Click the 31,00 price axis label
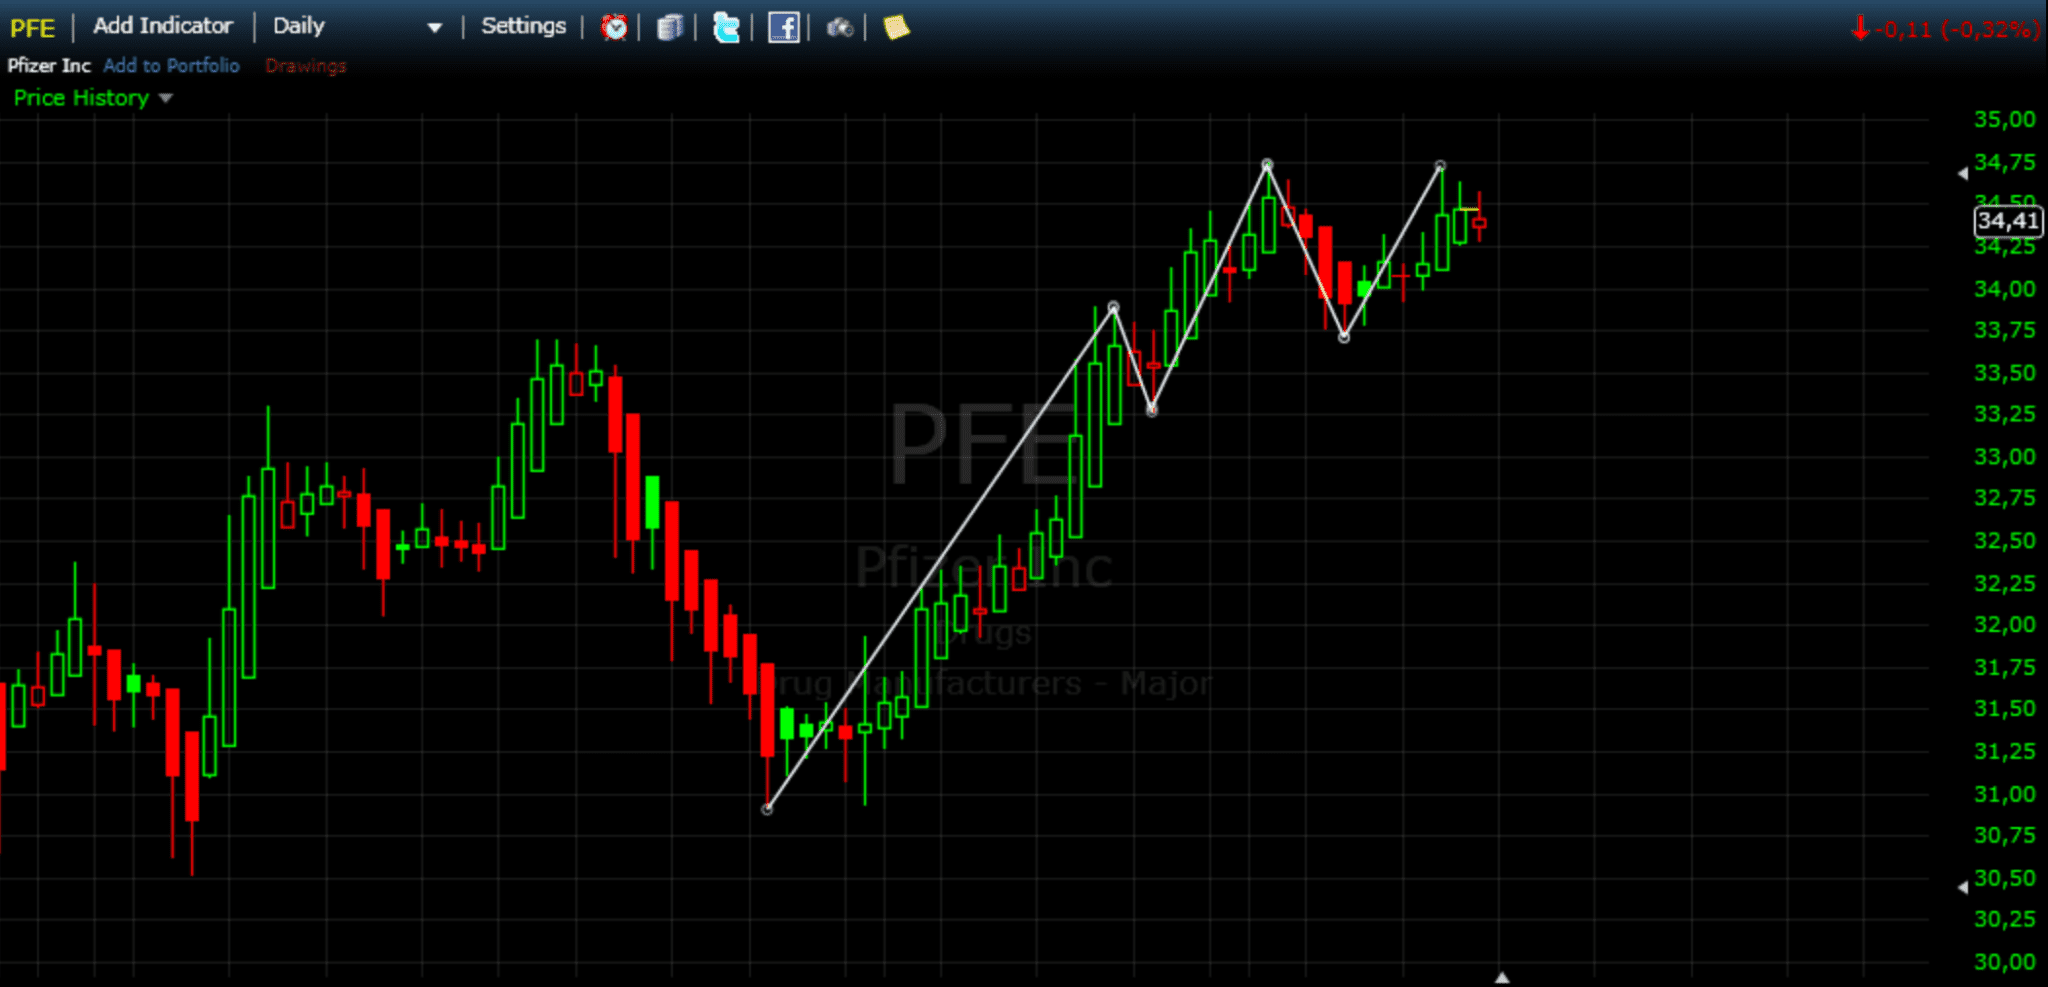This screenshot has height=987, width=2048. point(2004,794)
